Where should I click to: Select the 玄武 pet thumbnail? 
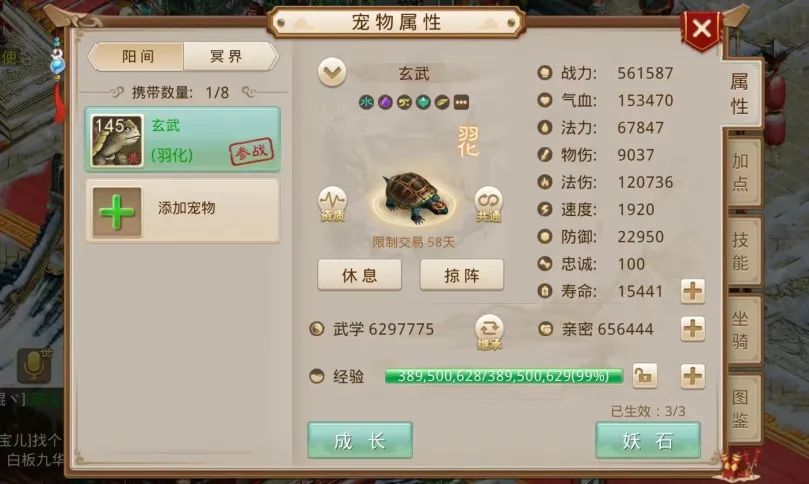pos(117,140)
